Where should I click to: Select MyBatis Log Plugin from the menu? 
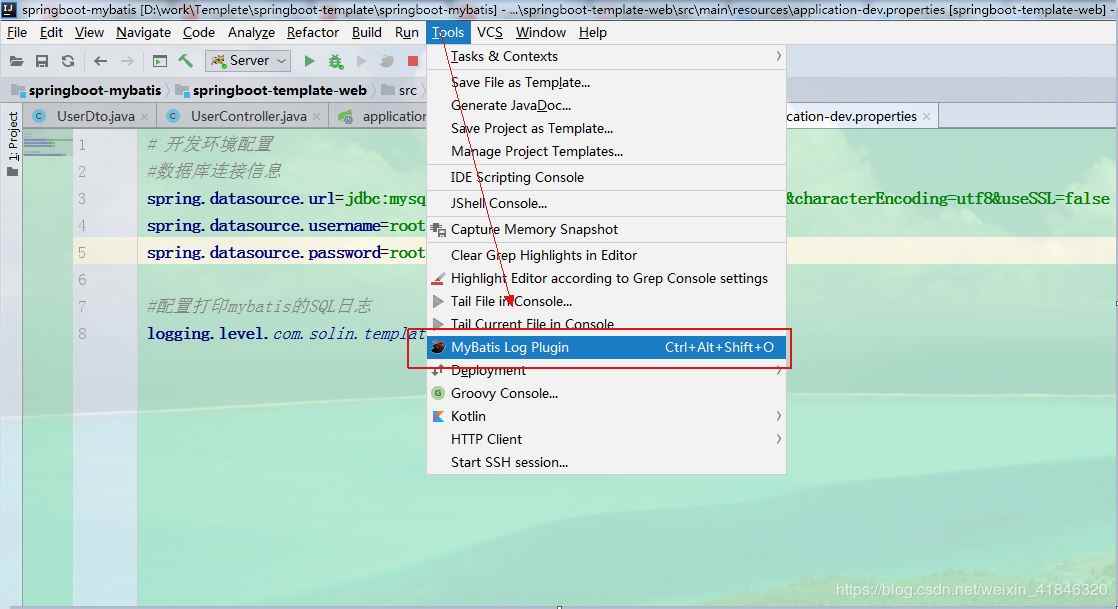coord(510,347)
